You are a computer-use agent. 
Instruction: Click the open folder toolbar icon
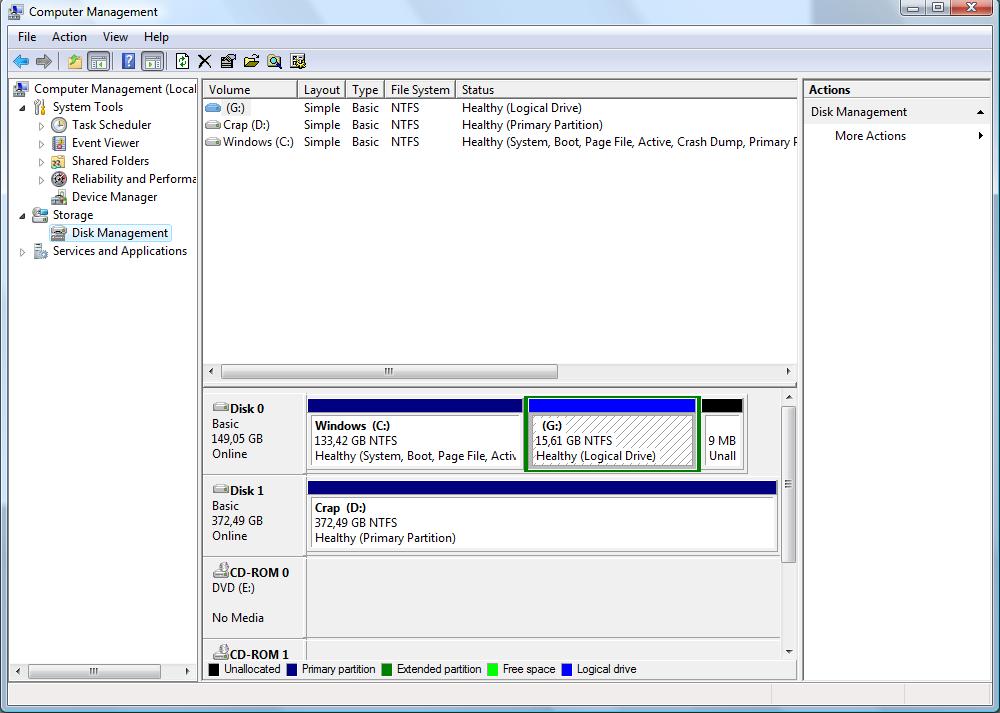pyautogui.click(x=251, y=62)
